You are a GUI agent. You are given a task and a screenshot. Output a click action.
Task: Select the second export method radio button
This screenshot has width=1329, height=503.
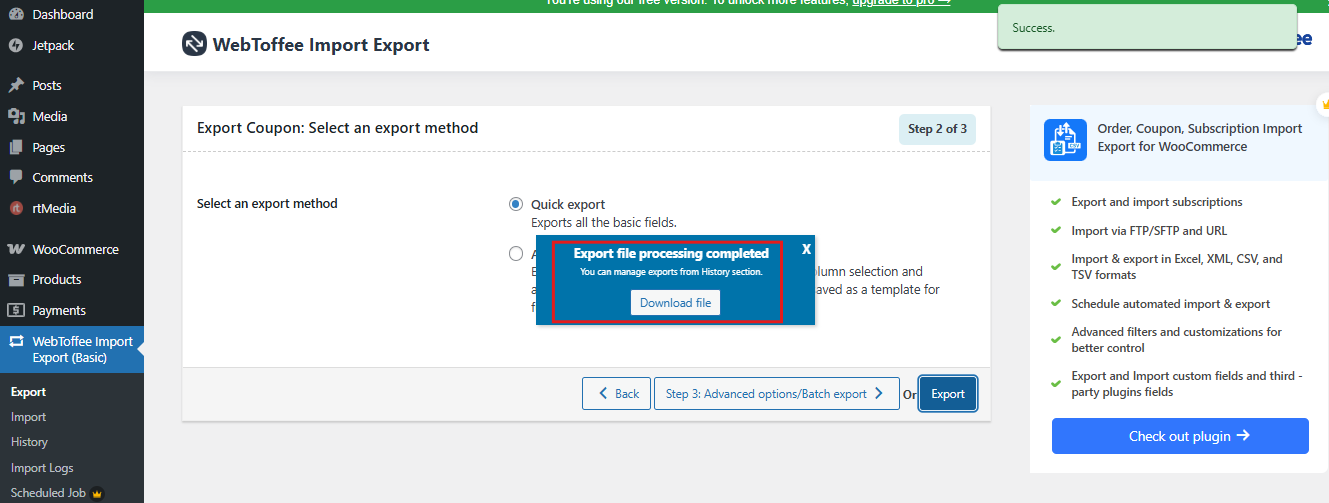(516, 253)
